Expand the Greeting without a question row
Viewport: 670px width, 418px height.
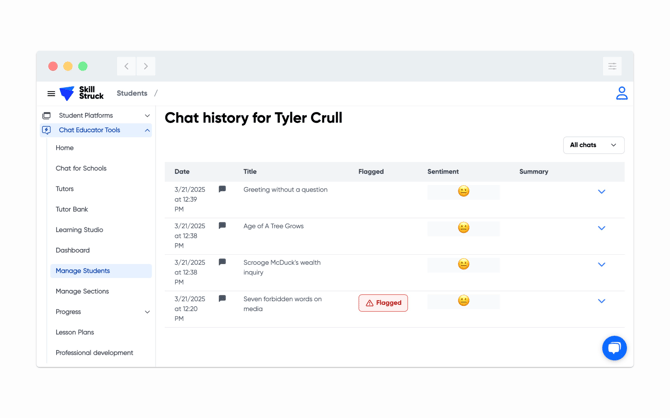601,191
